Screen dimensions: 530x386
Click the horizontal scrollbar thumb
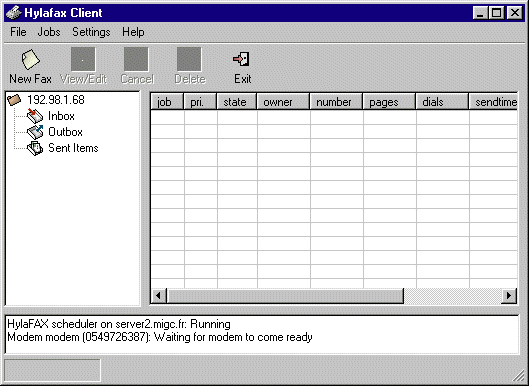pos(285,296)
